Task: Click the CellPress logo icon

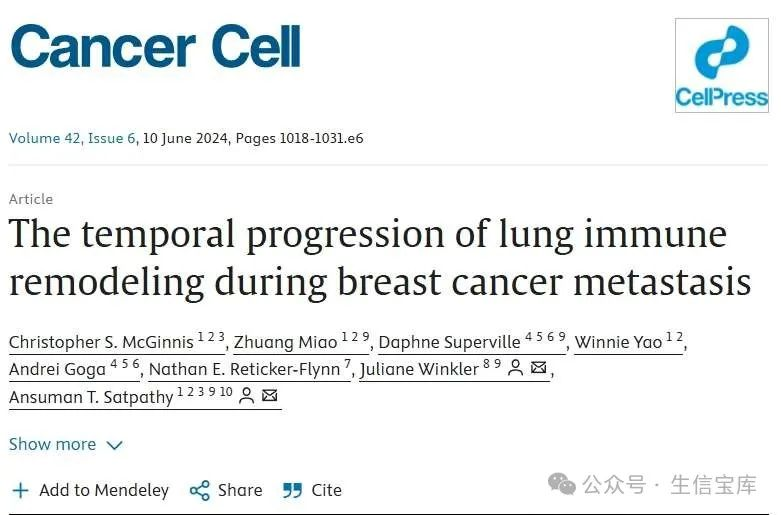Action: [722, 65]
